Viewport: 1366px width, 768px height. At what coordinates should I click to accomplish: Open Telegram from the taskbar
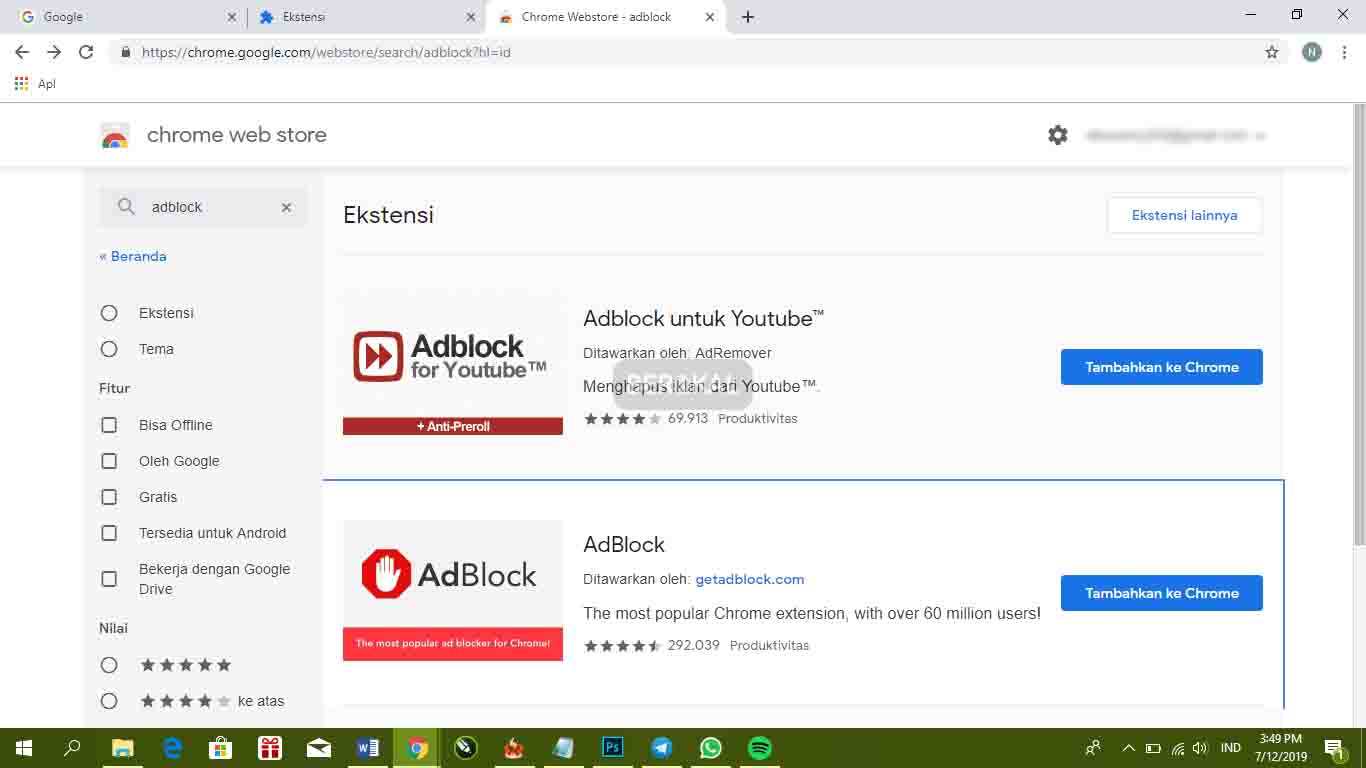point(662,748)
